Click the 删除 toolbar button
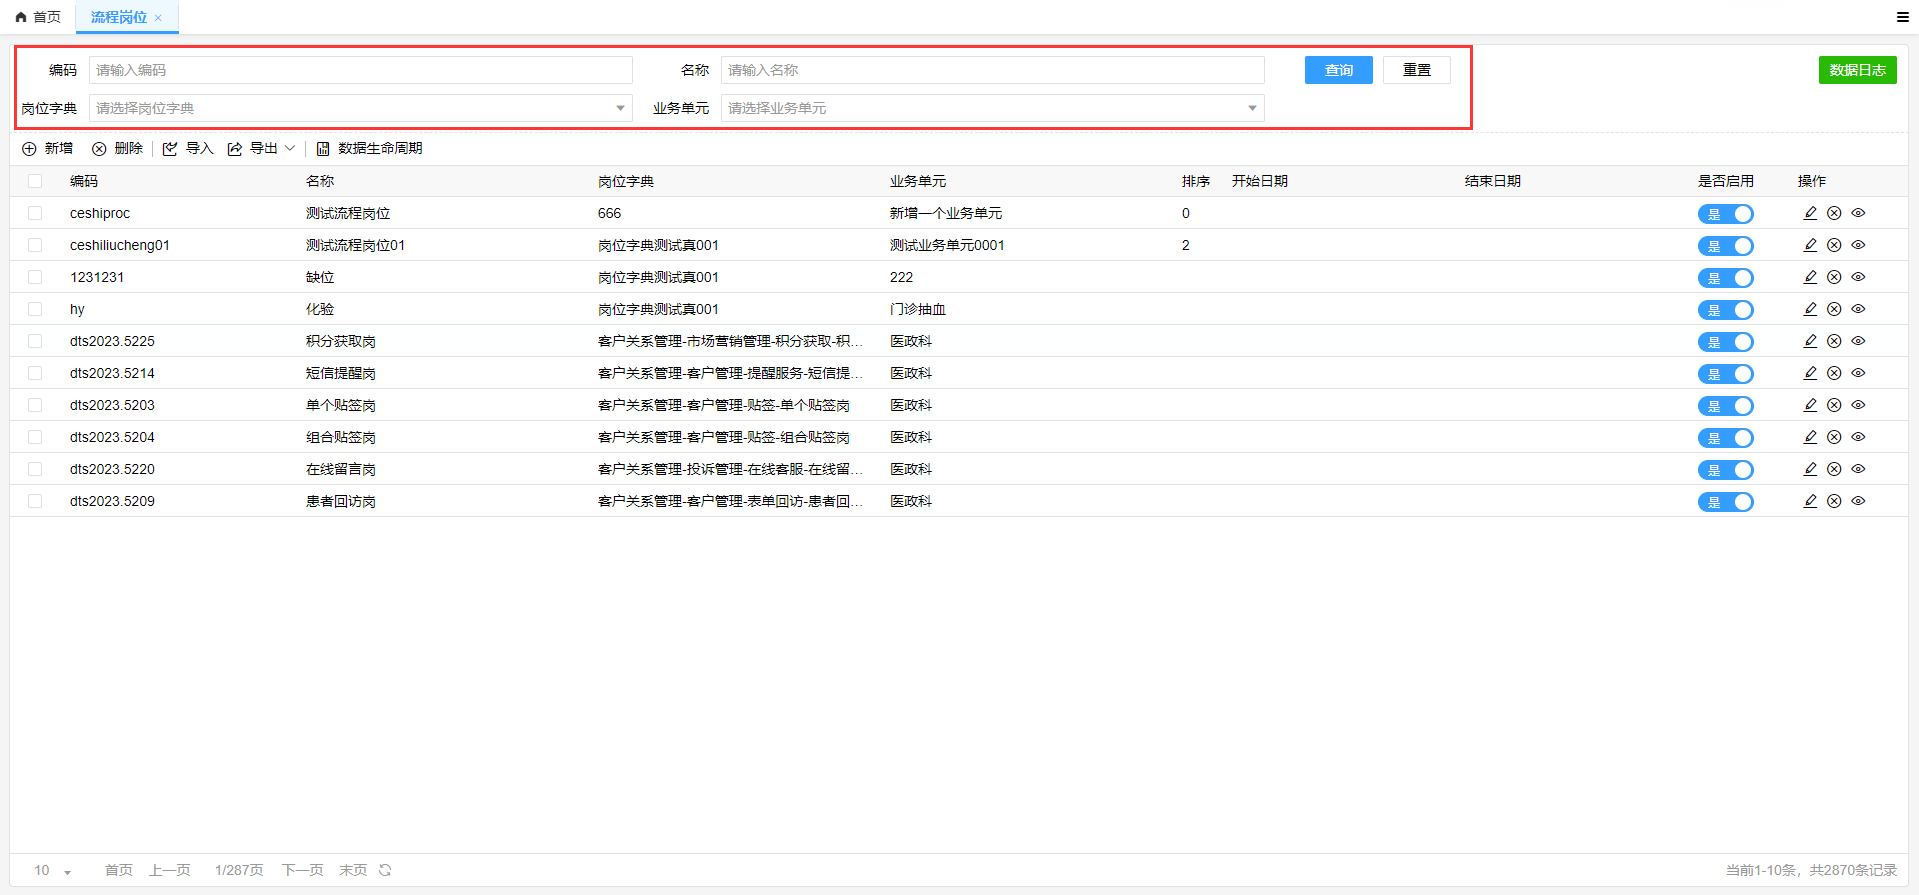 [117, 148]
